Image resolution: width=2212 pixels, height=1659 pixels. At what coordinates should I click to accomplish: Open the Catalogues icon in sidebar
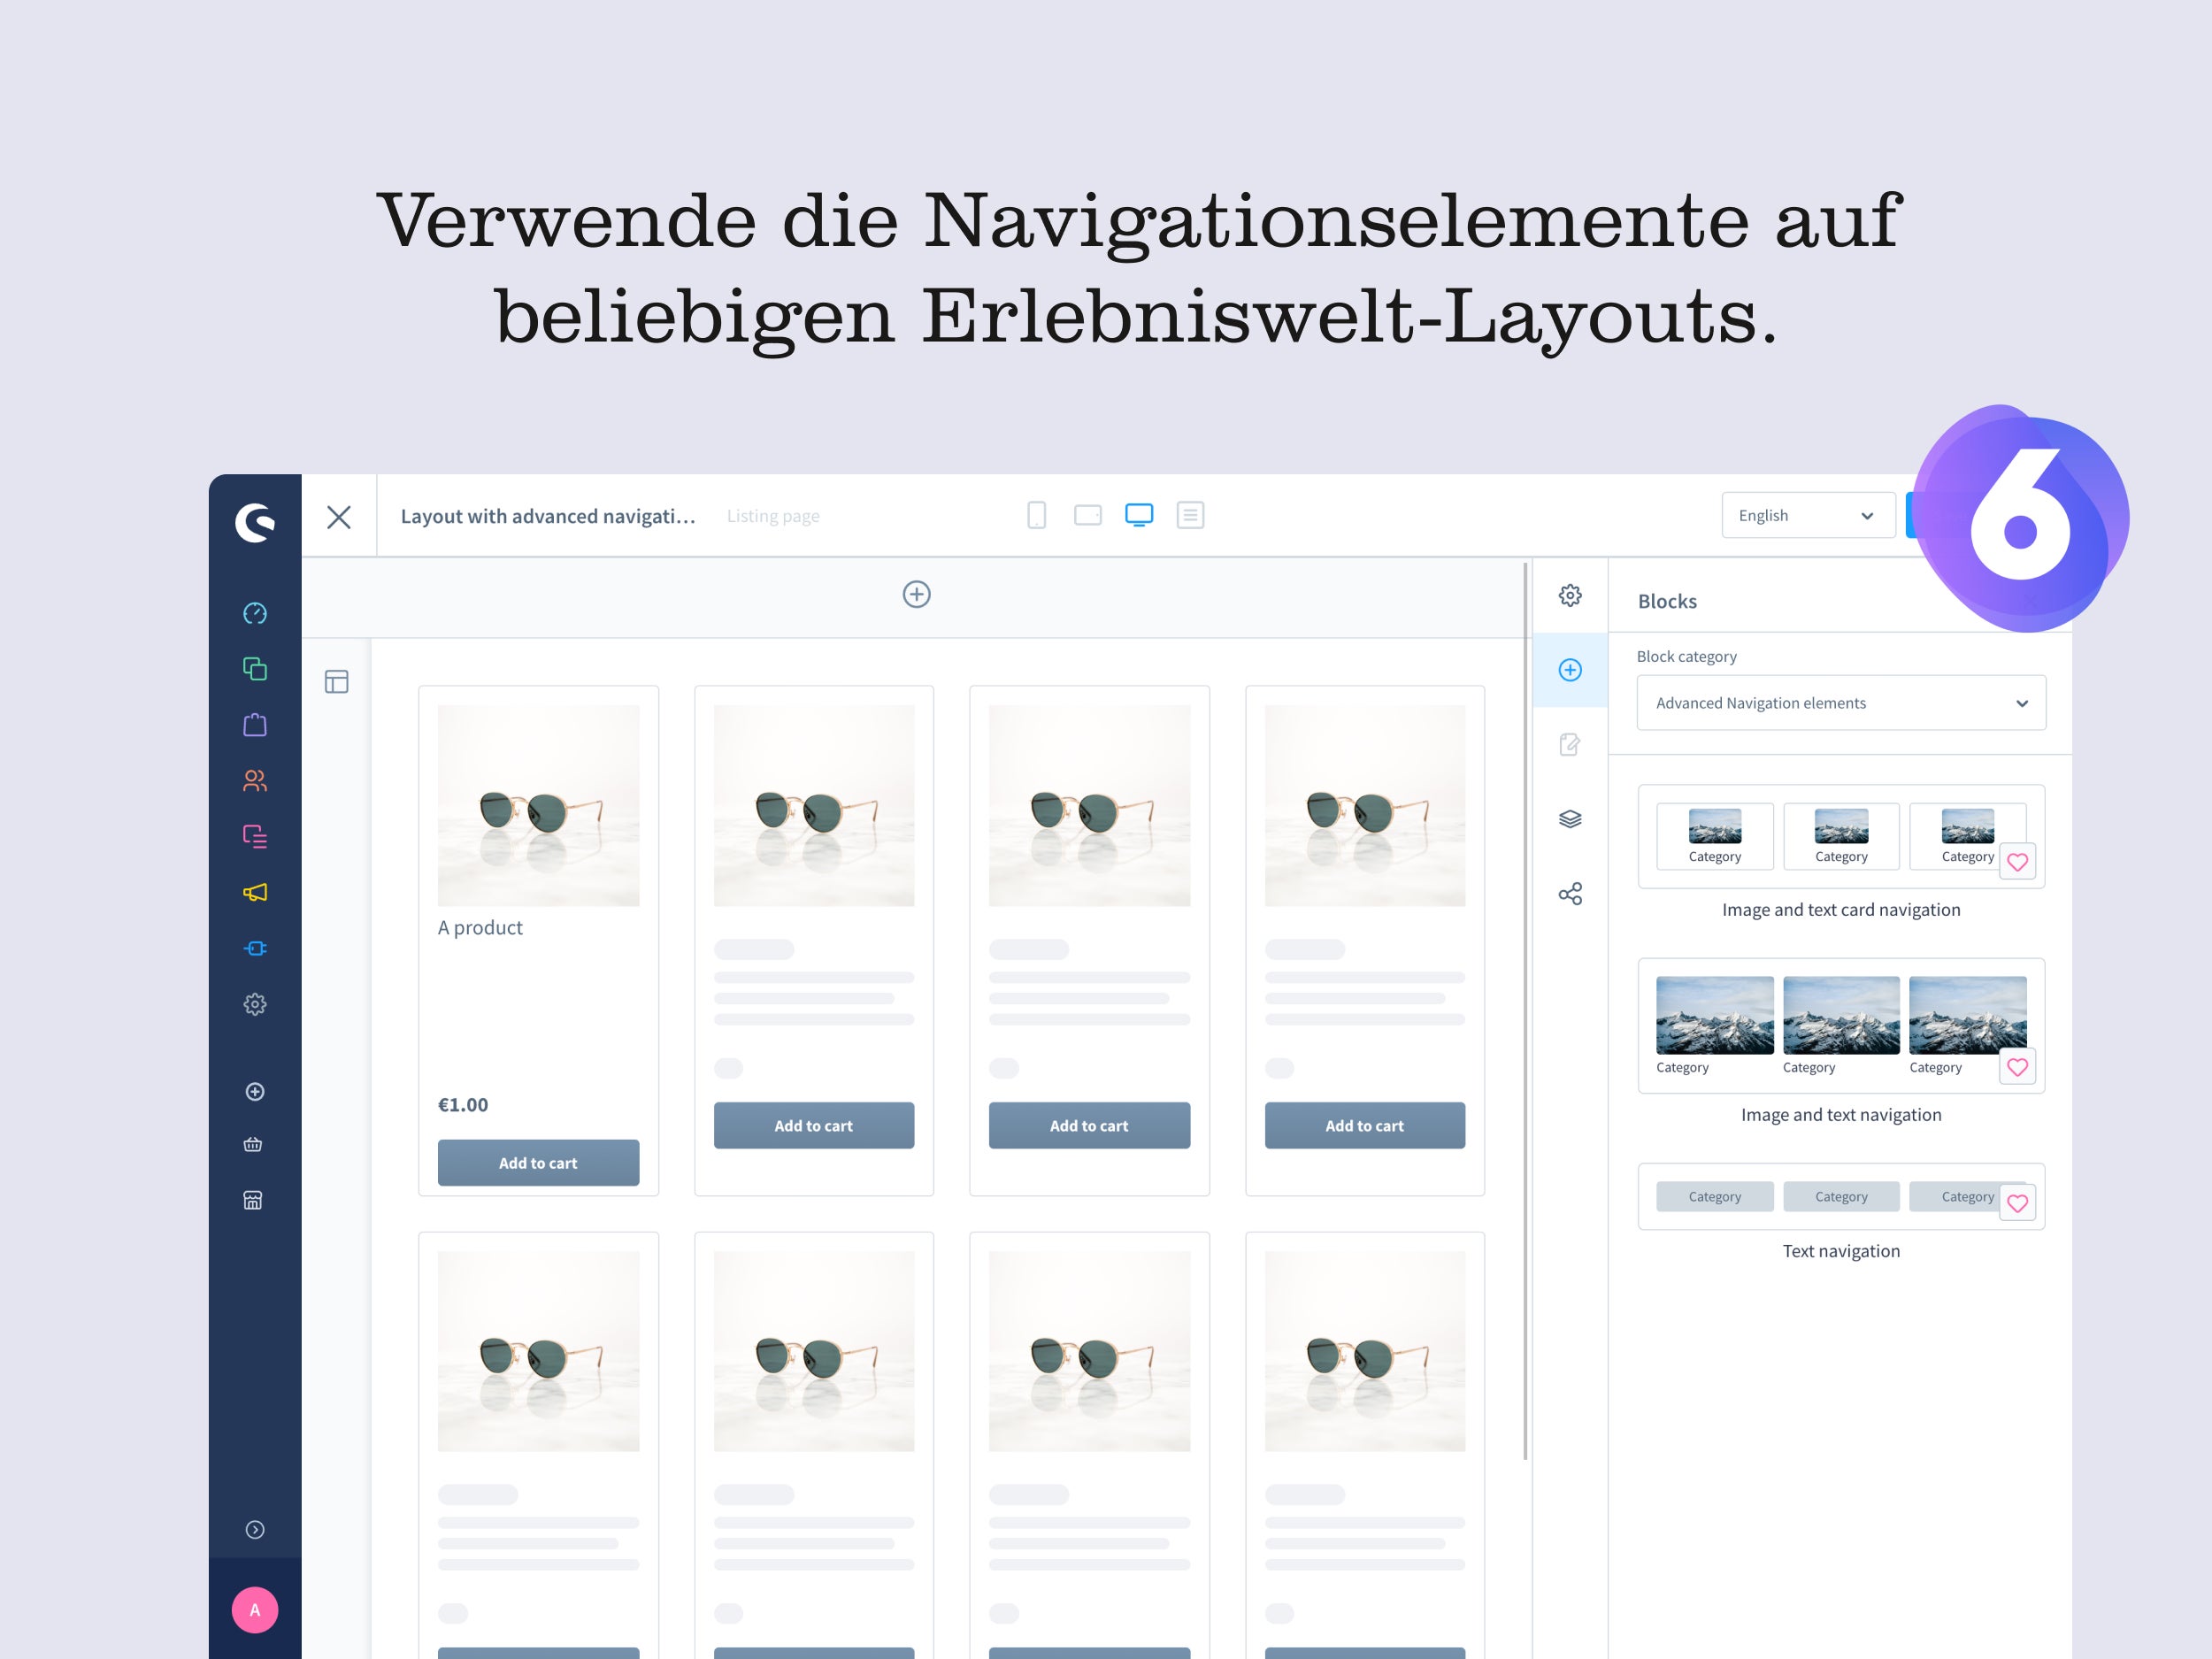coord(255,669)
